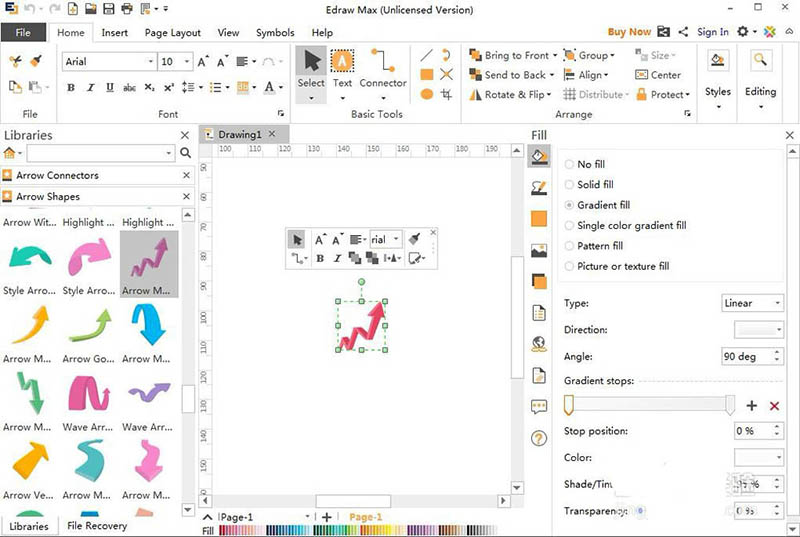Add a gradient stop with plus icon
Screen dimensions: 800x537
[752, 406]
